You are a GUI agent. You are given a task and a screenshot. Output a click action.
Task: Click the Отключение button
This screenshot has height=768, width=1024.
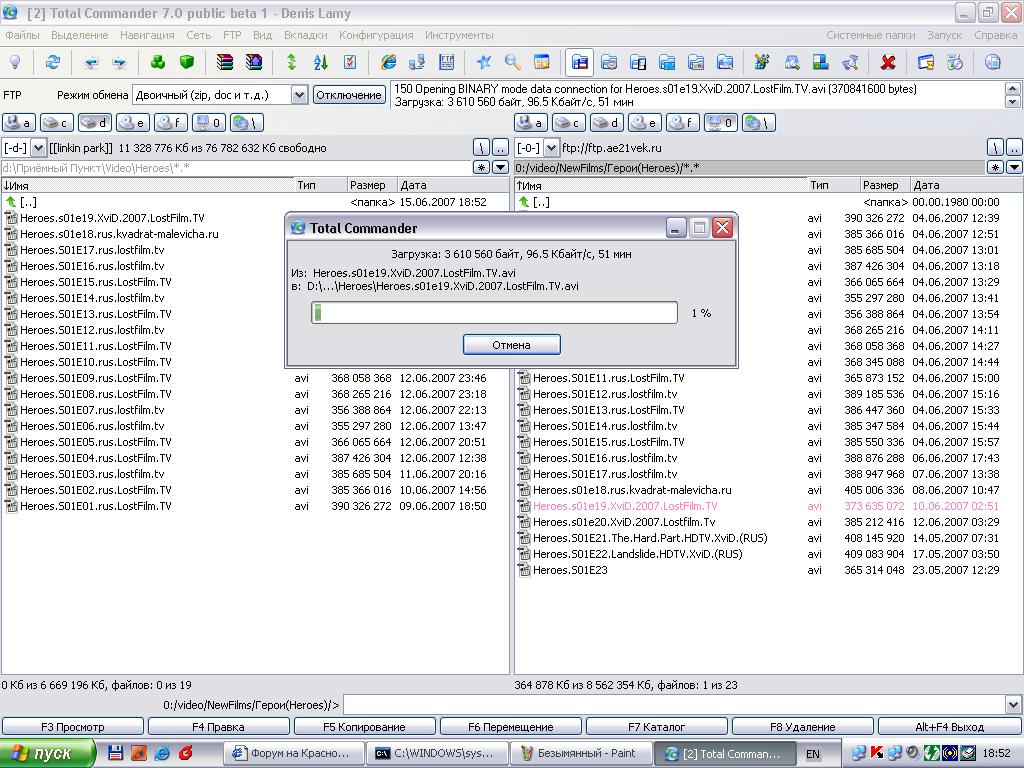pos(349,95)
